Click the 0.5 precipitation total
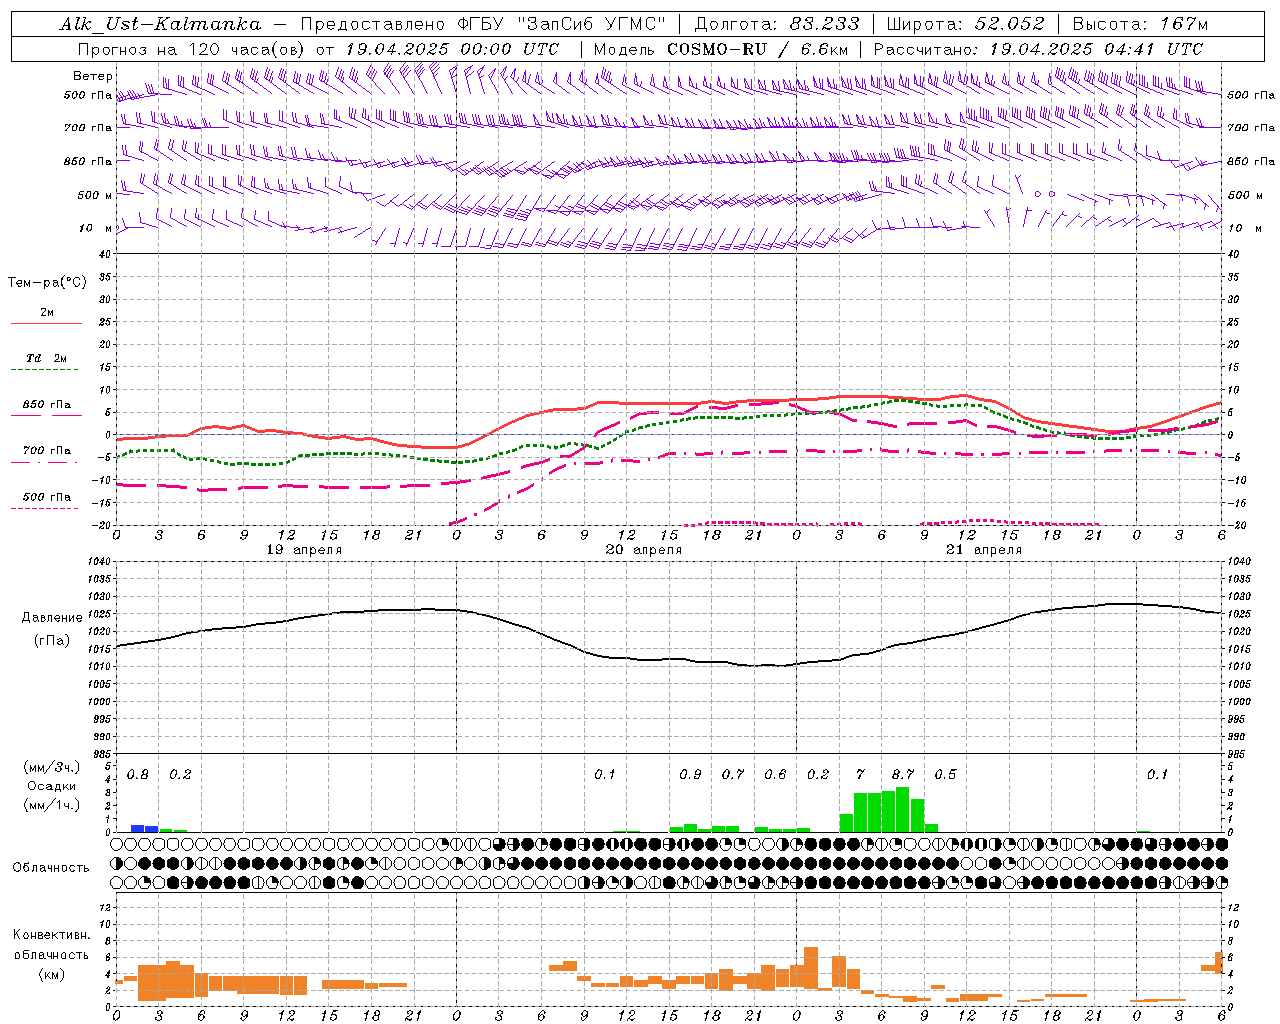The width and height of the screenshot is (1280, 1024). [945, 775]
